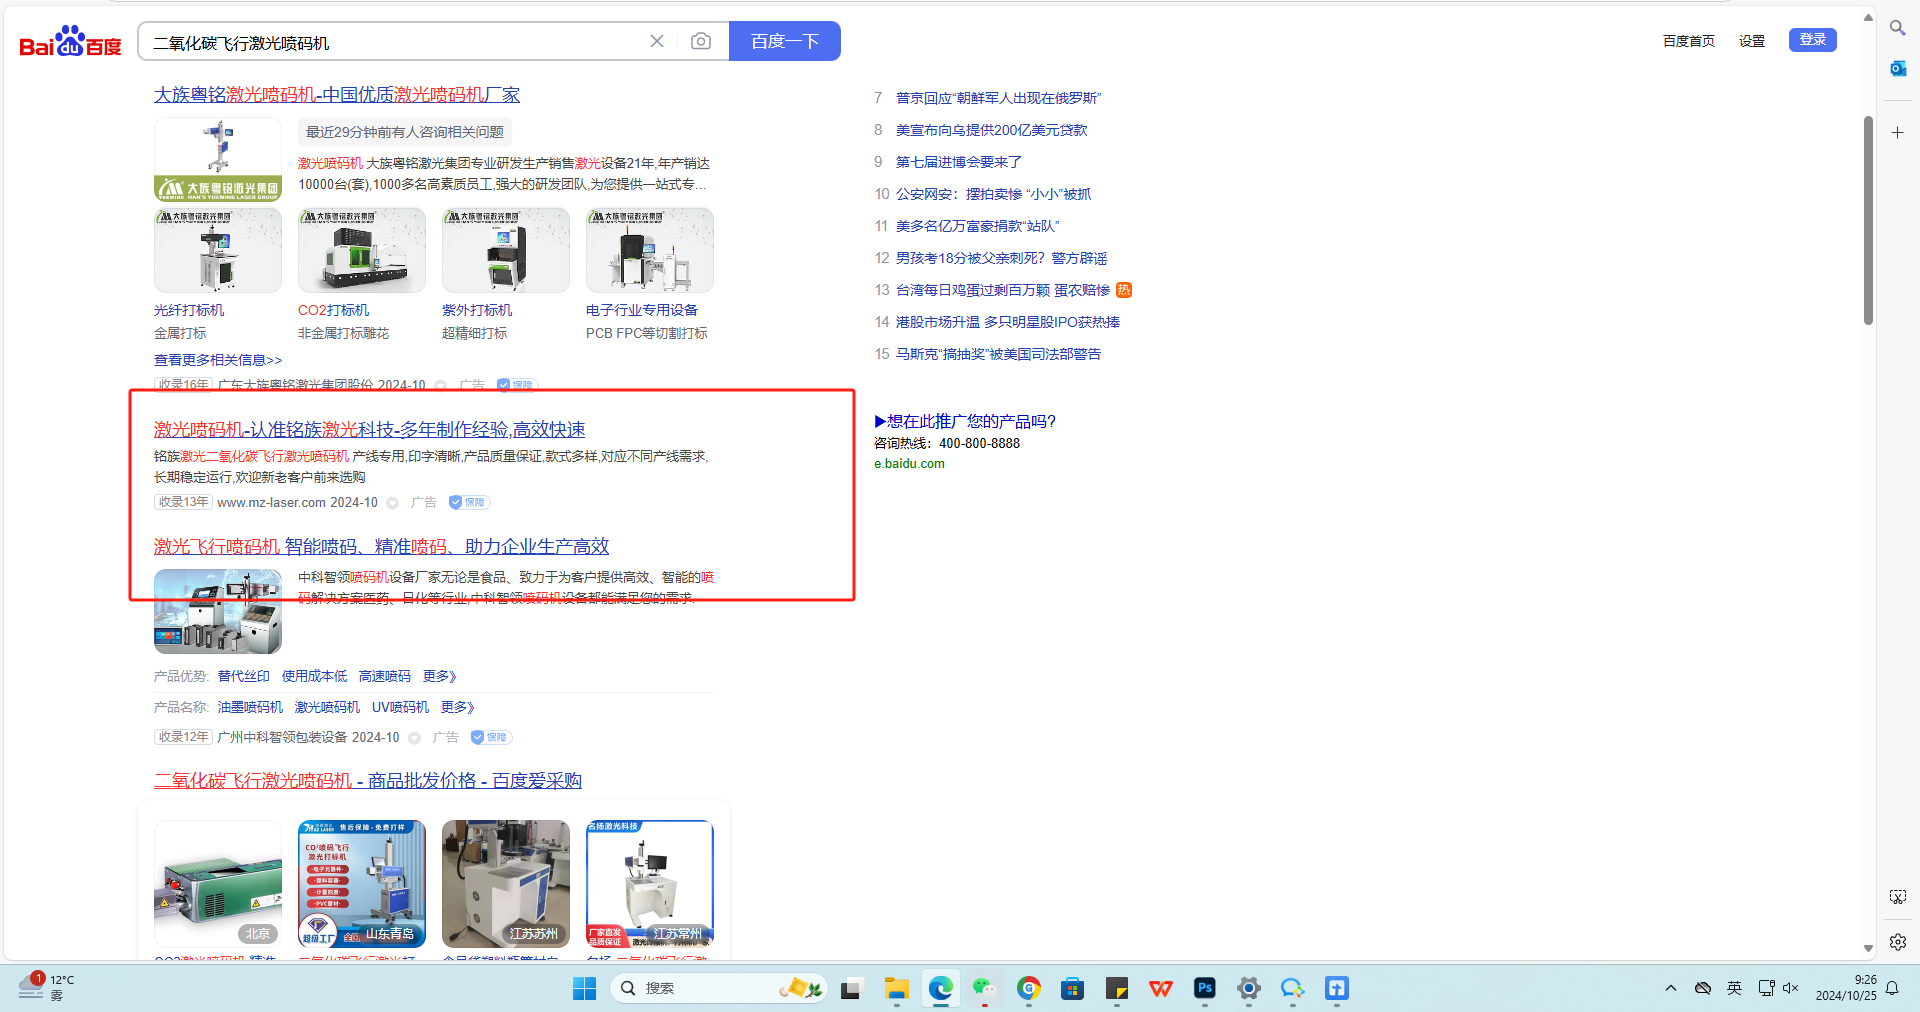1920x1012 pixels.
Task: Open the 江苏苏州 product thumbnail
Action: [x=506, y=884]
